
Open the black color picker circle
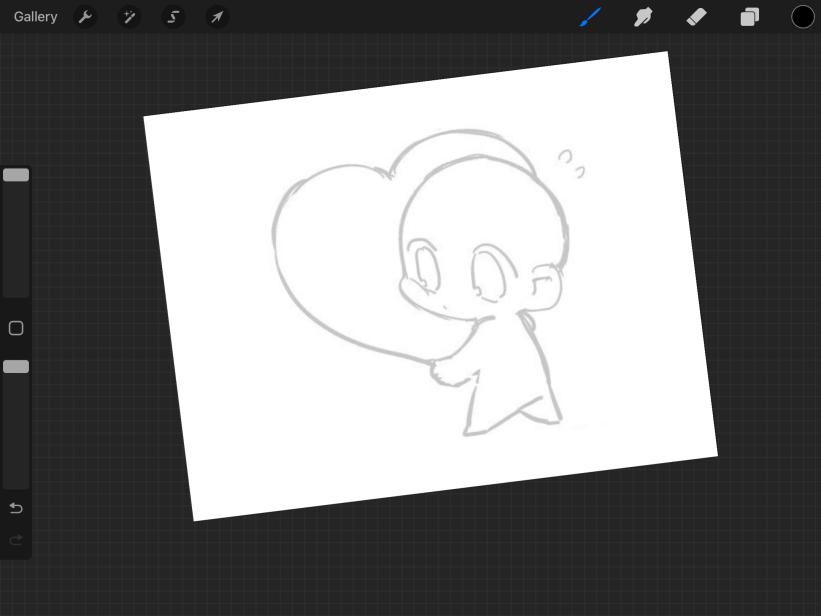click(x=803, y=17)
